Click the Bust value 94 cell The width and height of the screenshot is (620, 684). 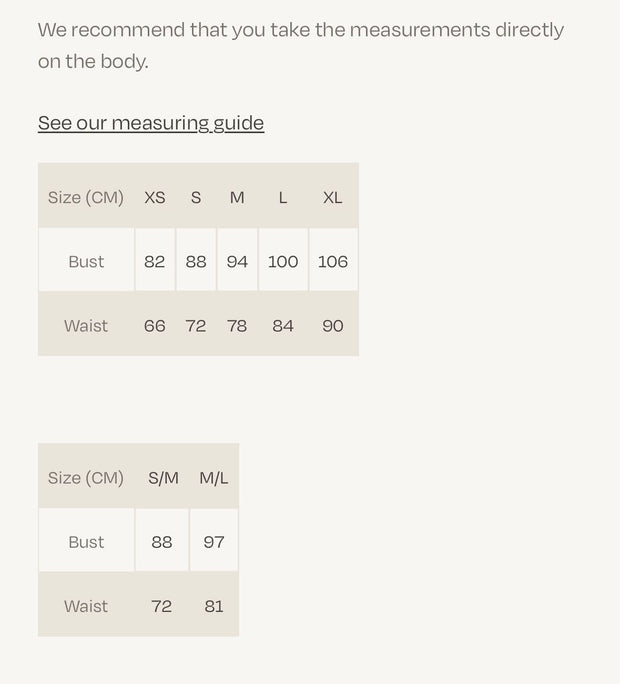point(237,261)
